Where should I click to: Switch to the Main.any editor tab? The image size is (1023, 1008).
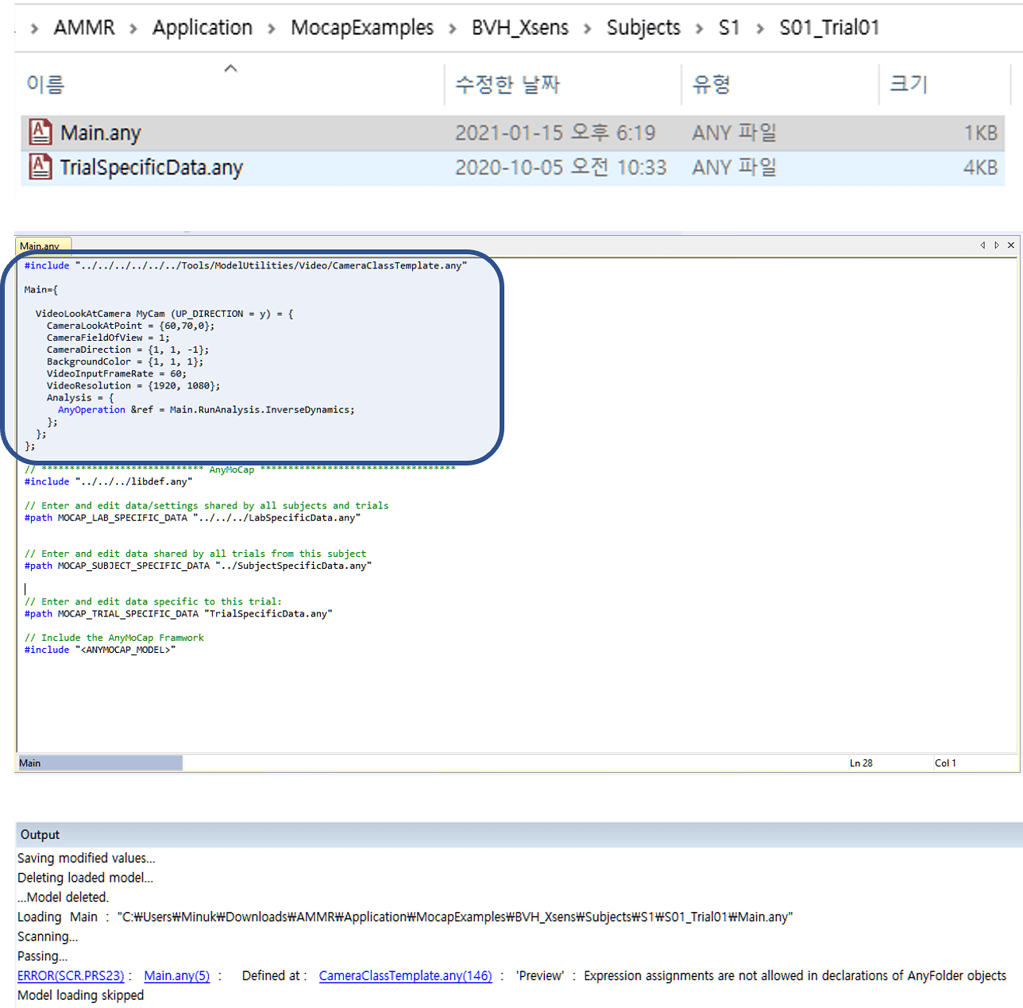pyautogui.click(x=42, y=244)
